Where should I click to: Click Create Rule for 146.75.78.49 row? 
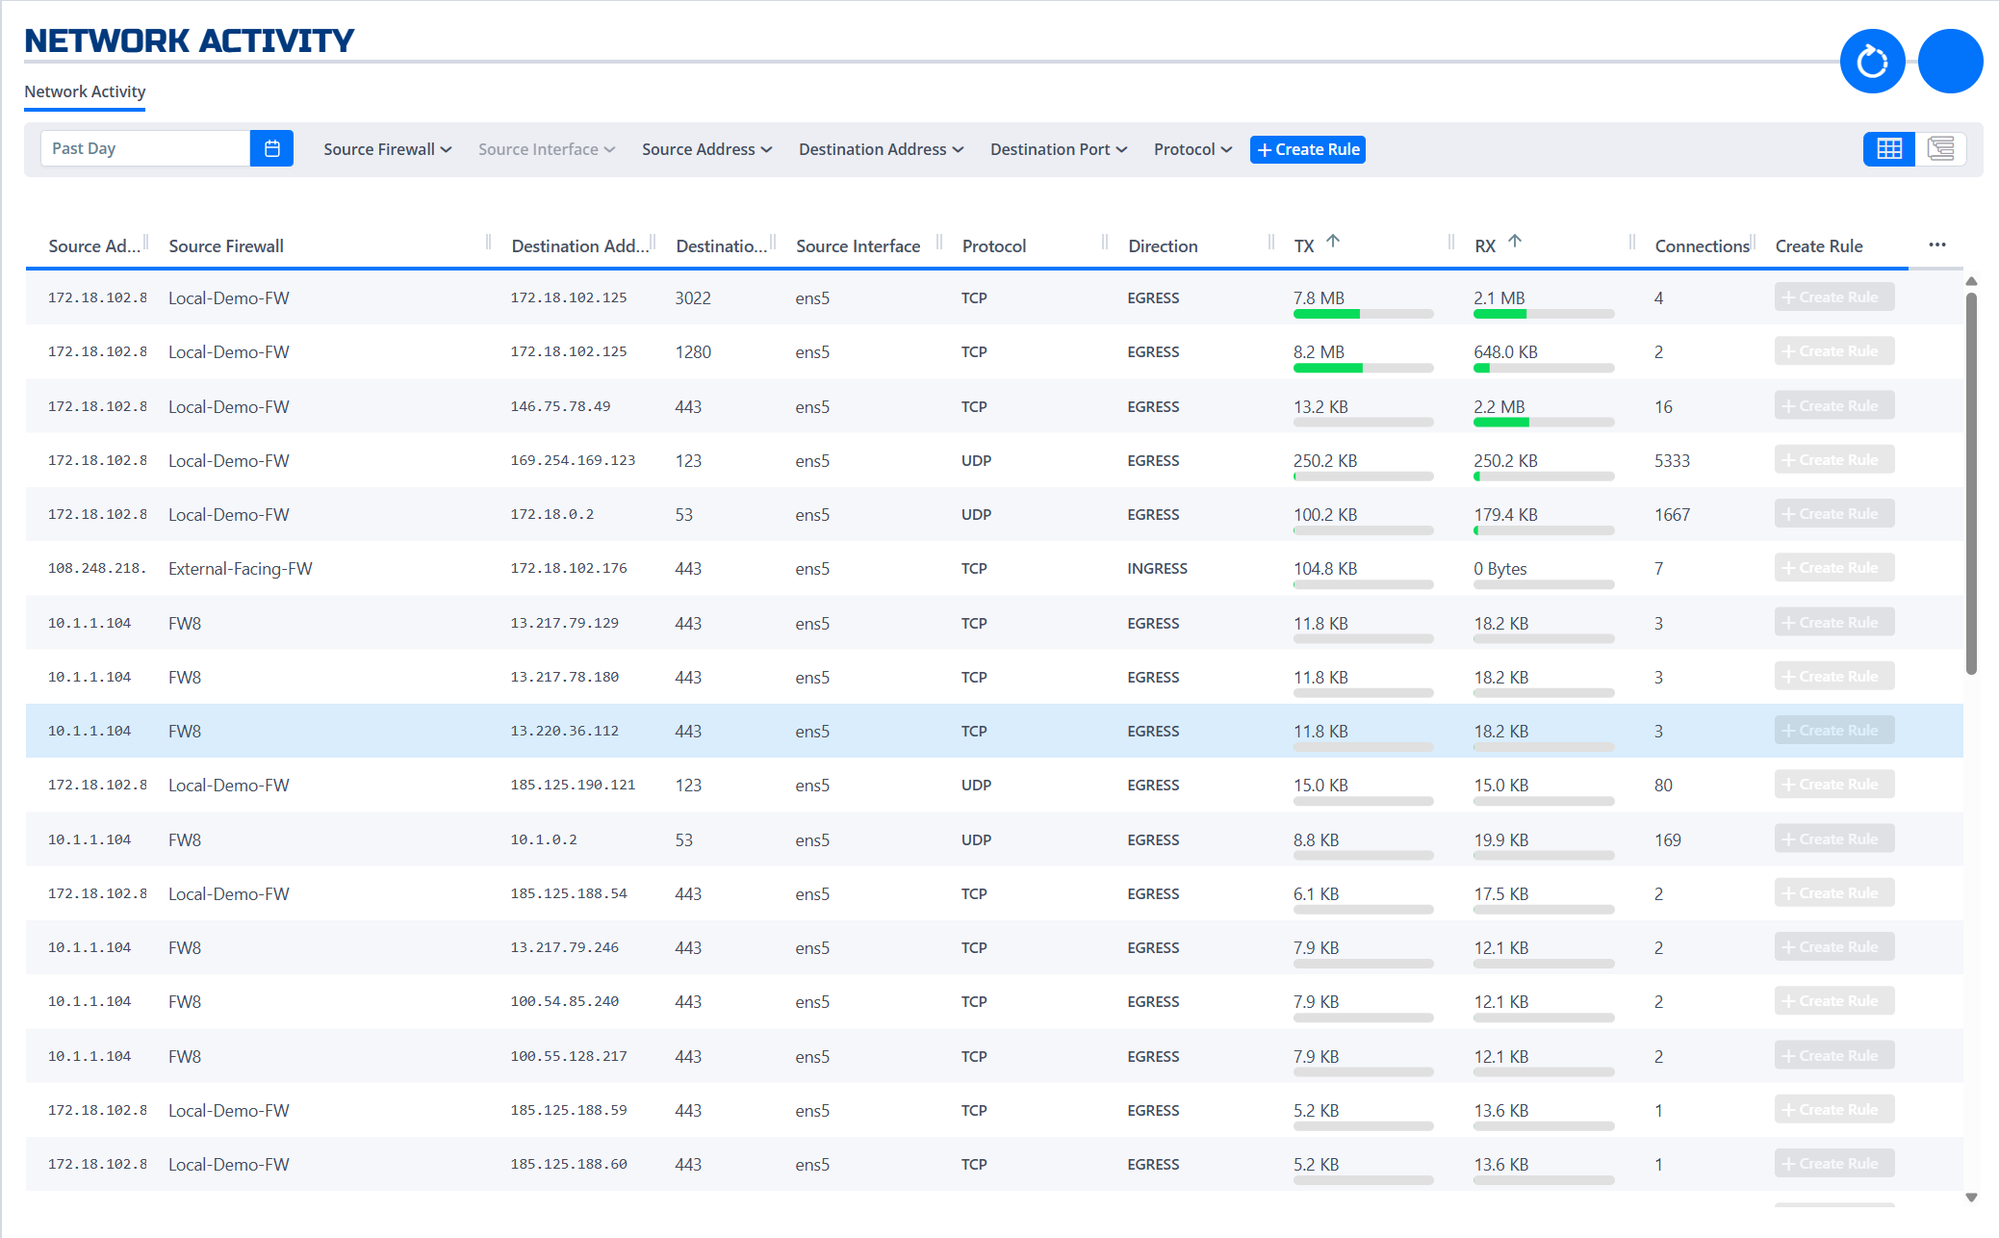[x=1834, y=406]
